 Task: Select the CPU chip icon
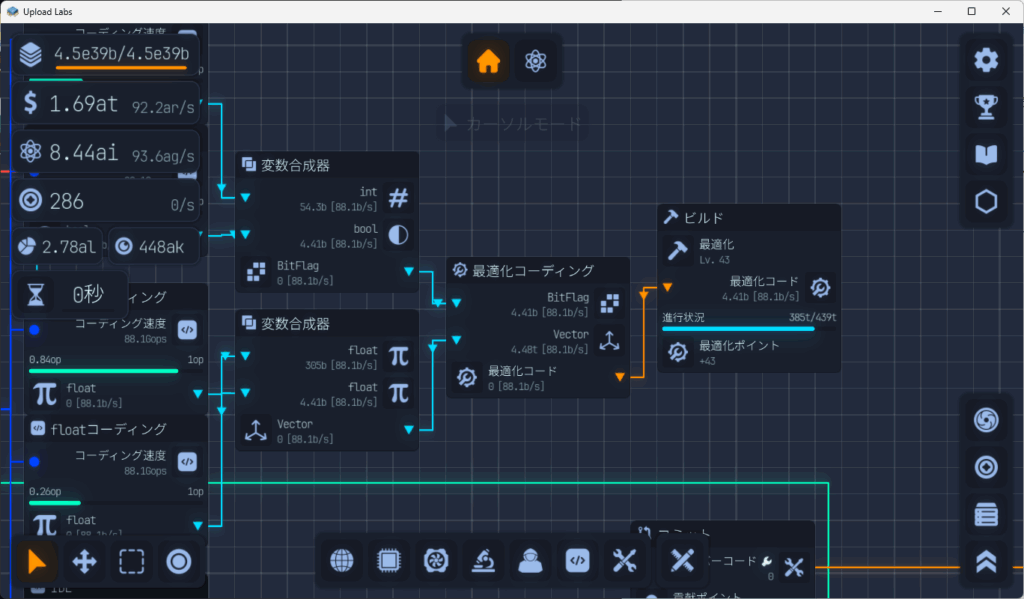(x=389, y=562)
